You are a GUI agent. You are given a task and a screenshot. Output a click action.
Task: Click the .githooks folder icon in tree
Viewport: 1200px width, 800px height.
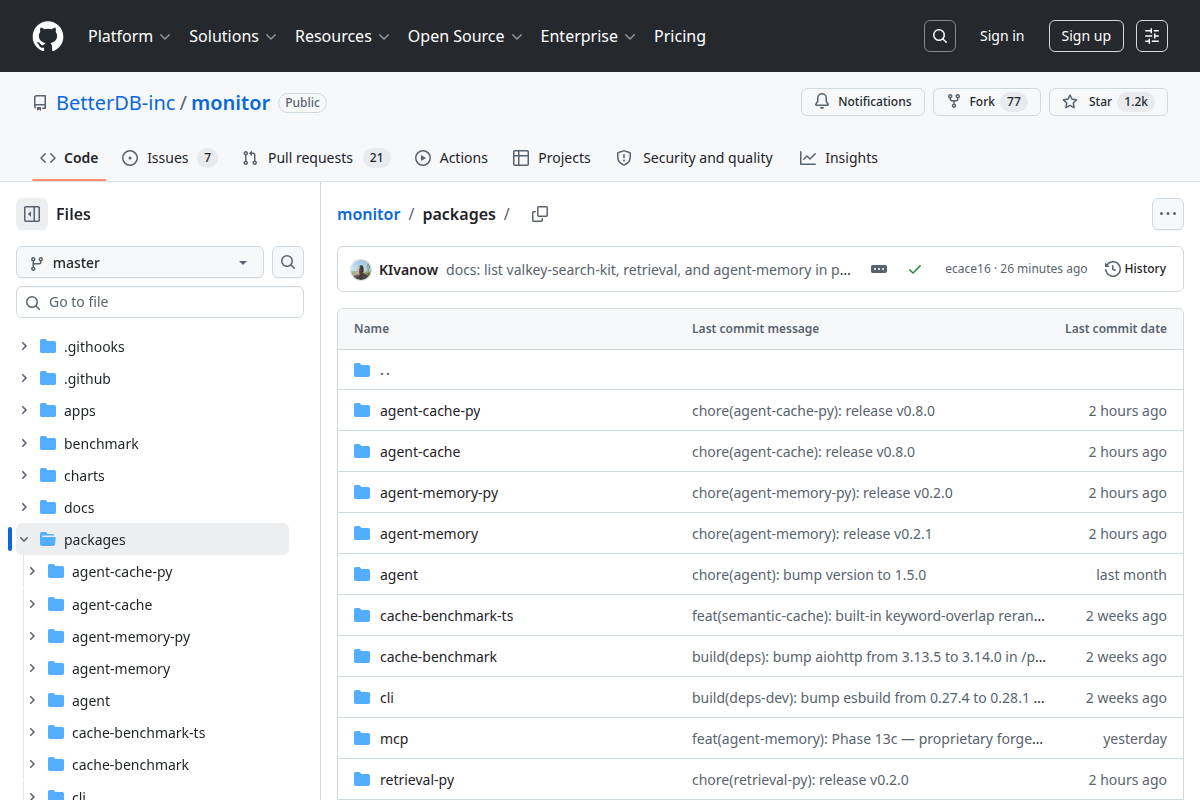pyautogui.click(x=47, y=347)
